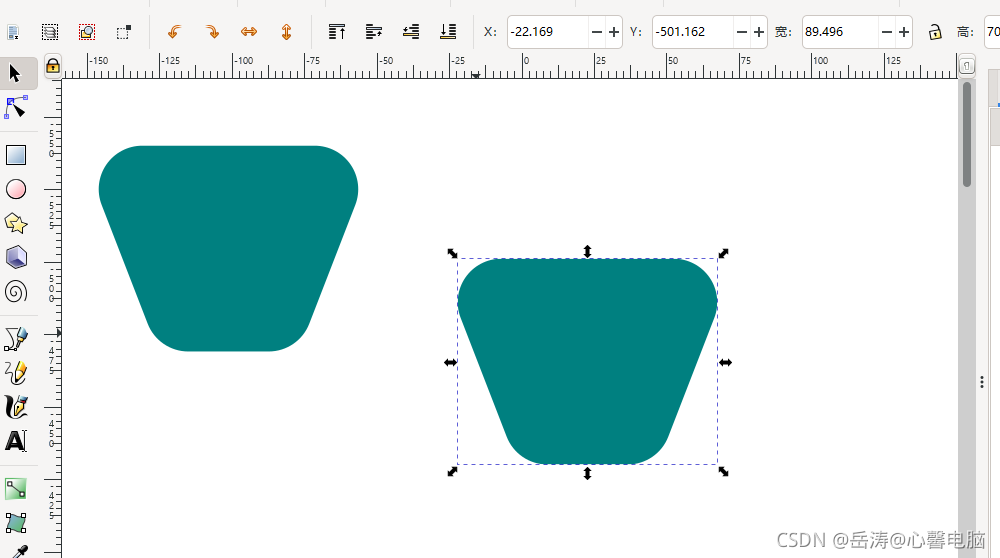This screenshot has width=1000, height=558.
Task: Decrease the width value
Action: click(886, 32)
